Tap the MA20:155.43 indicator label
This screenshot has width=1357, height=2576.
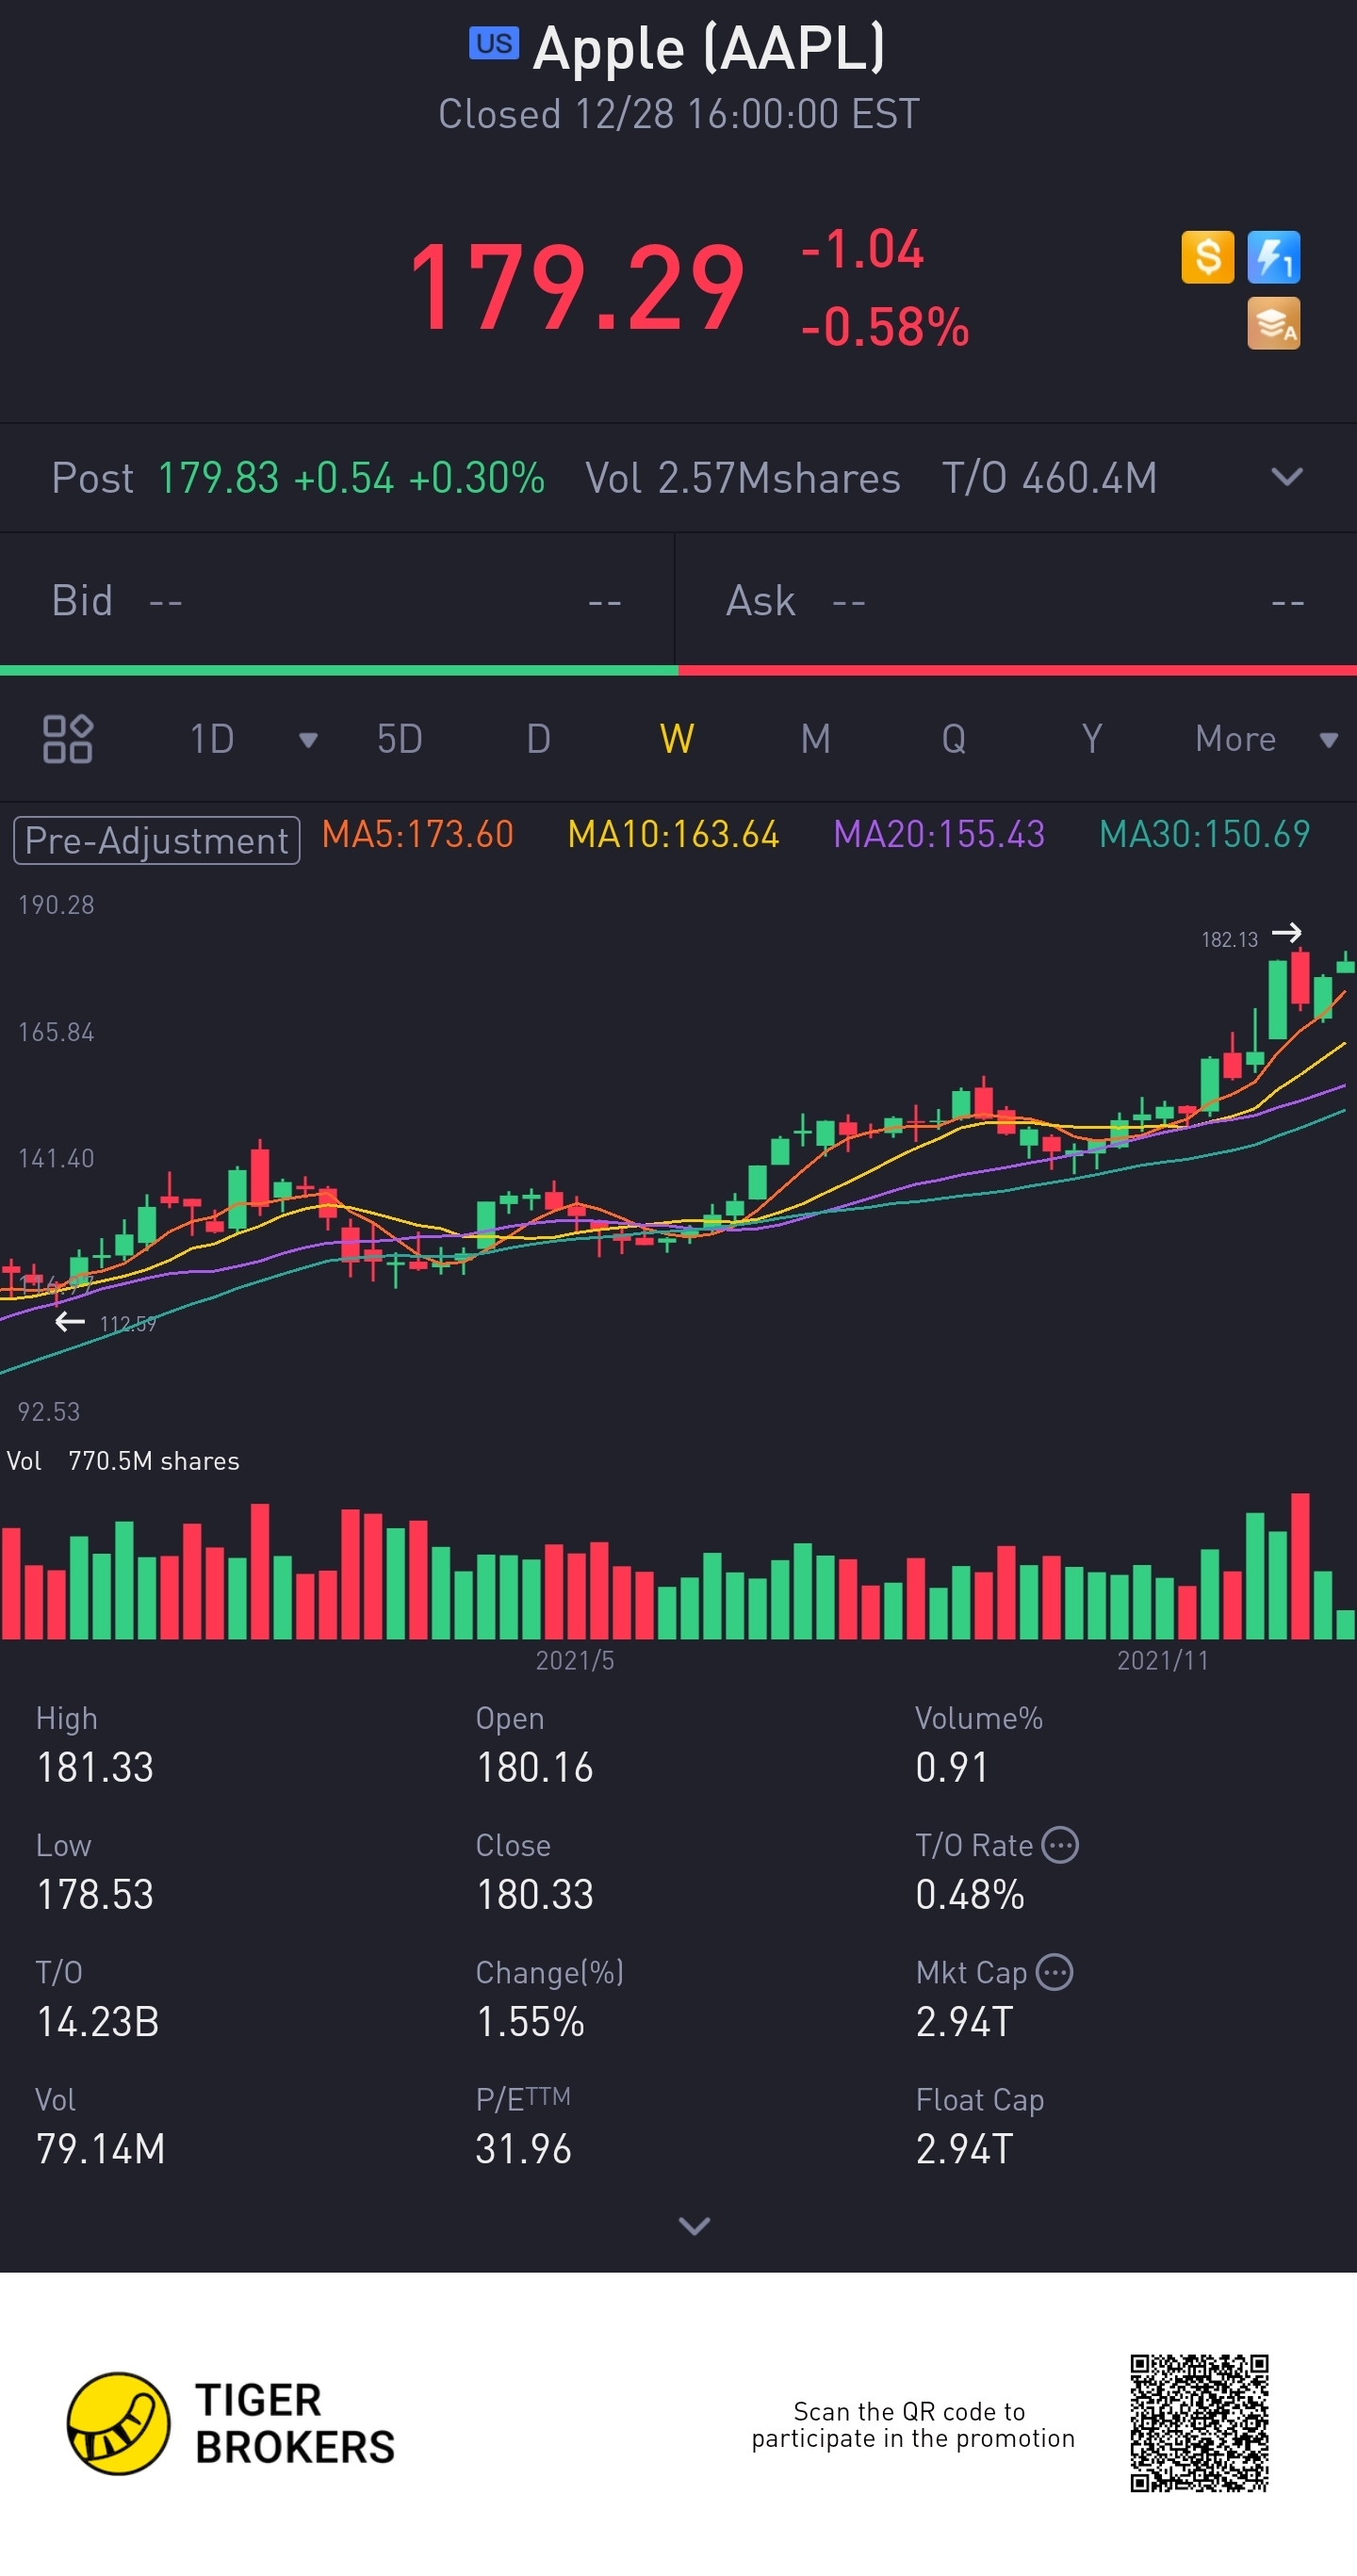[x=939, y=834]
